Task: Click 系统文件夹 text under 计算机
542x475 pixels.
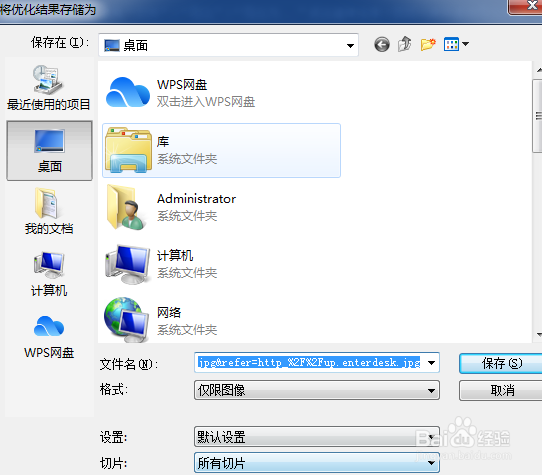Action: point(187,273)
